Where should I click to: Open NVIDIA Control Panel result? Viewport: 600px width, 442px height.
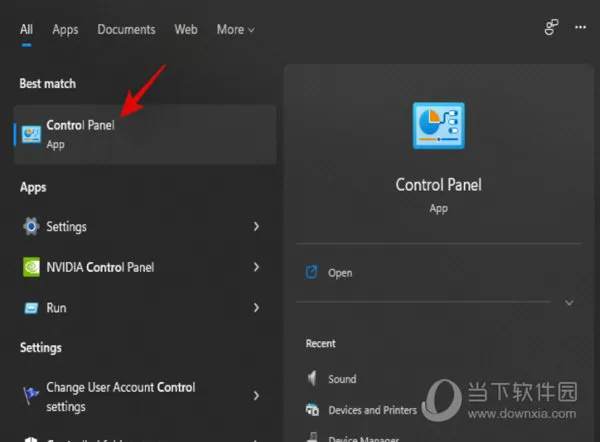pyautogui.click(x=100, y=267)
